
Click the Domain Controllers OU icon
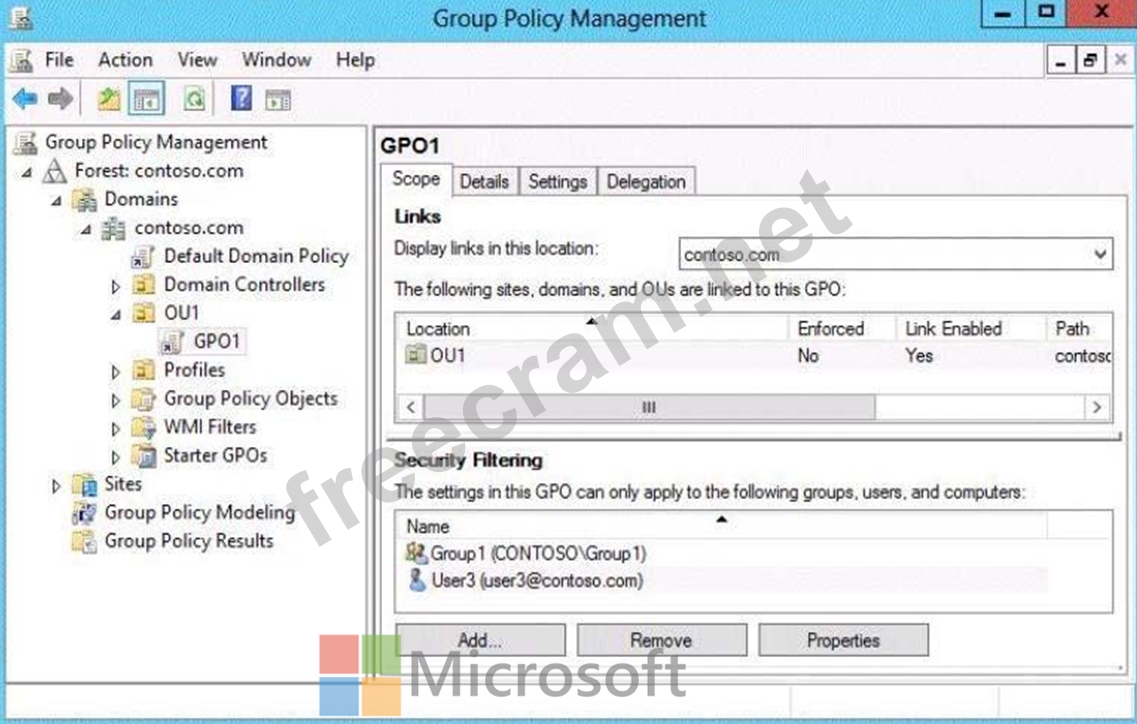click(144, 285)
